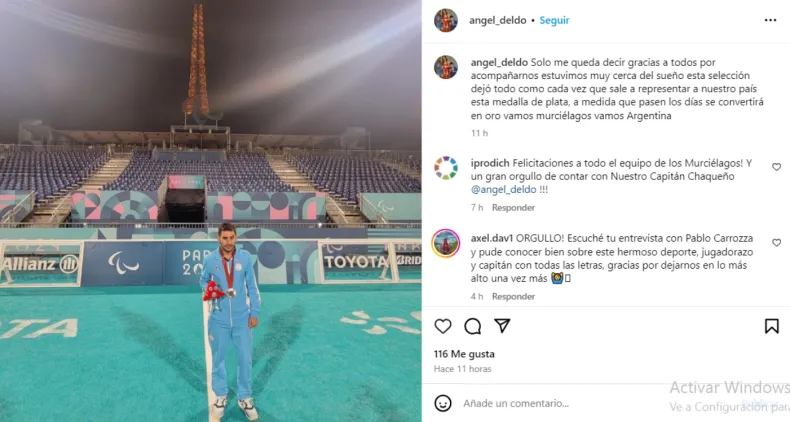The height and width of the screenshot is (422, 790).
Task: Open axel.dav1 username link
Action: [492, 238]
